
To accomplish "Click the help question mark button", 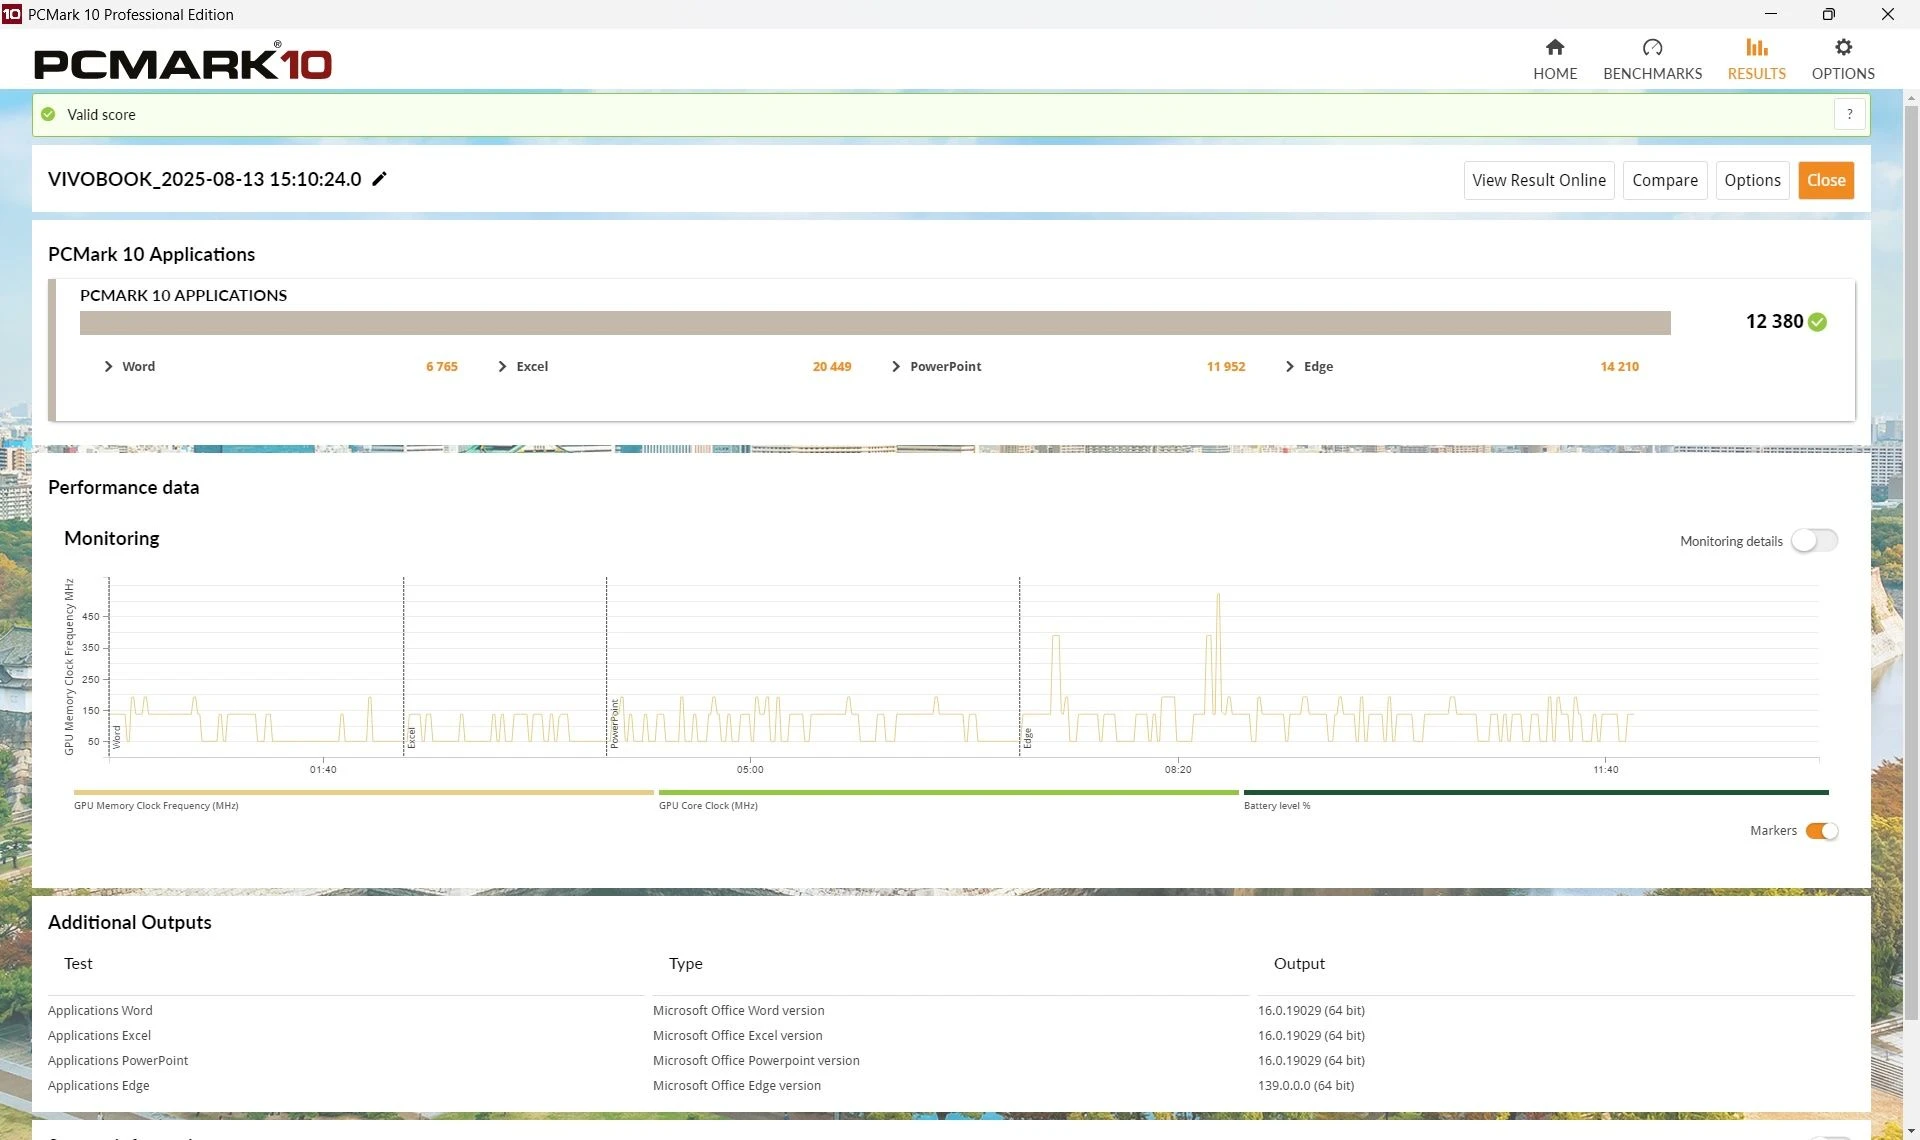I will [1849, 114].
